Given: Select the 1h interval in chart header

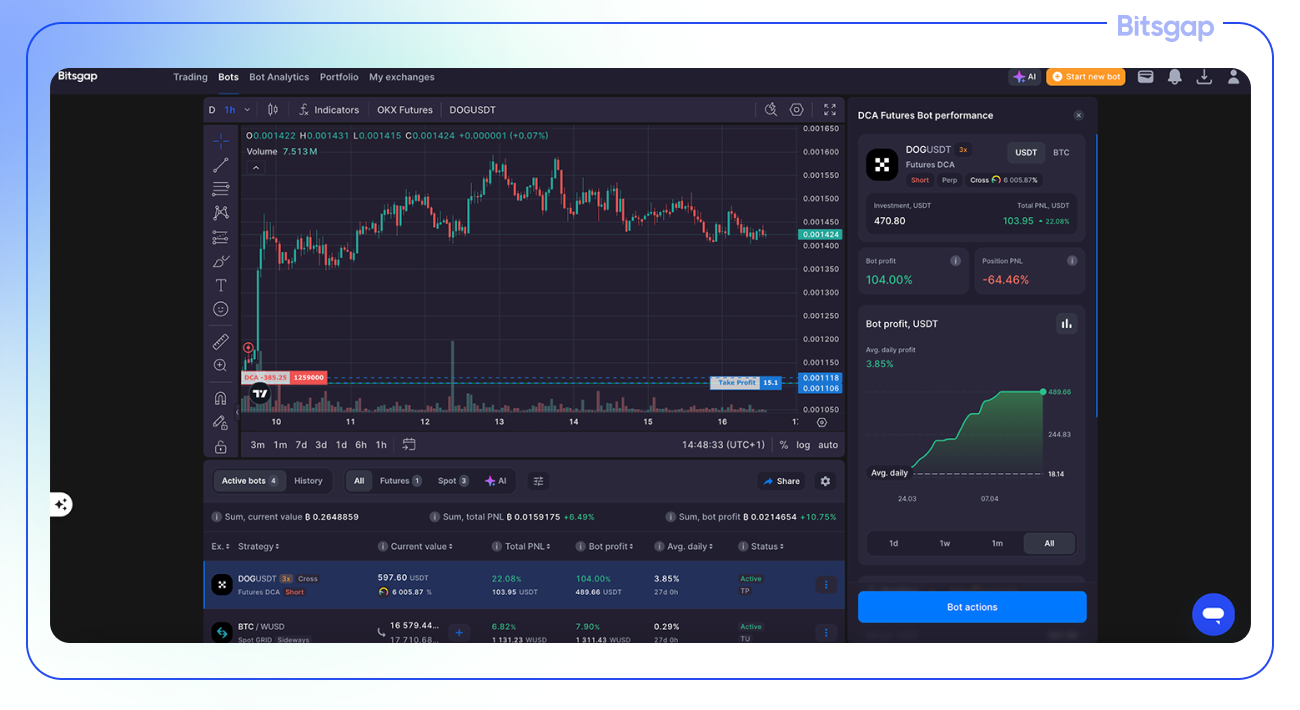Looking at the screenshot, I should point(230,110).
